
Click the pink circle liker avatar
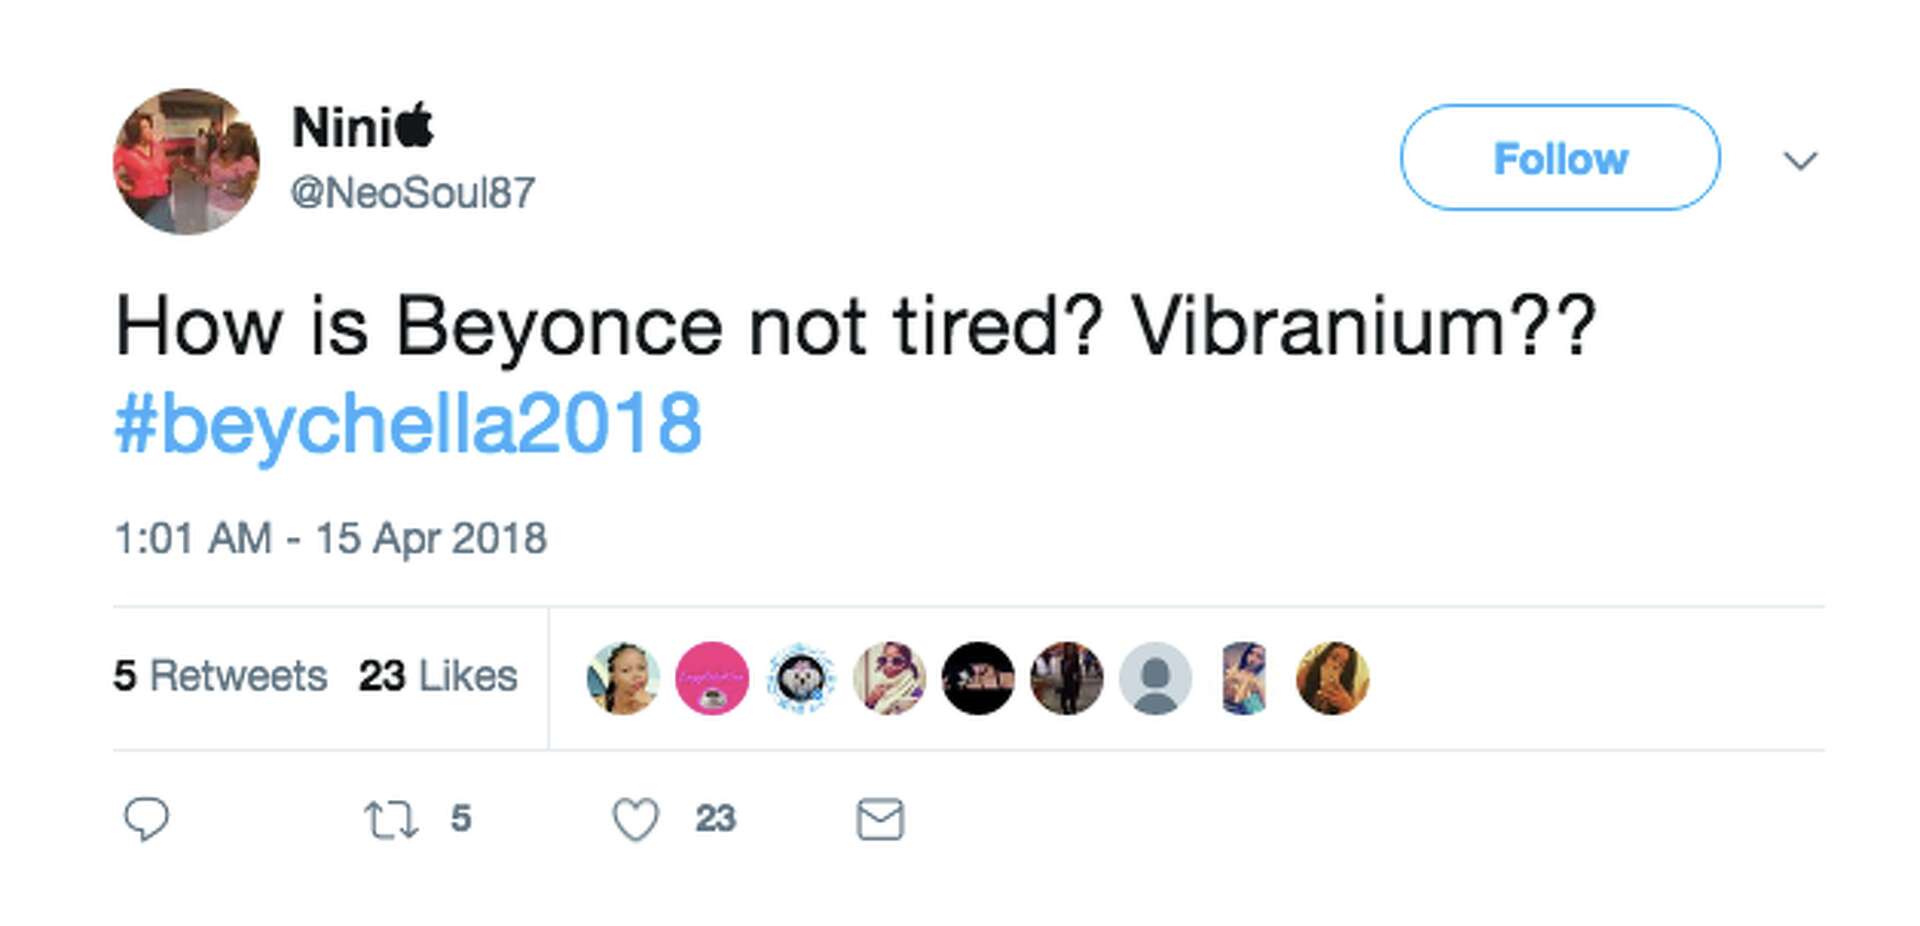(712, 678)
